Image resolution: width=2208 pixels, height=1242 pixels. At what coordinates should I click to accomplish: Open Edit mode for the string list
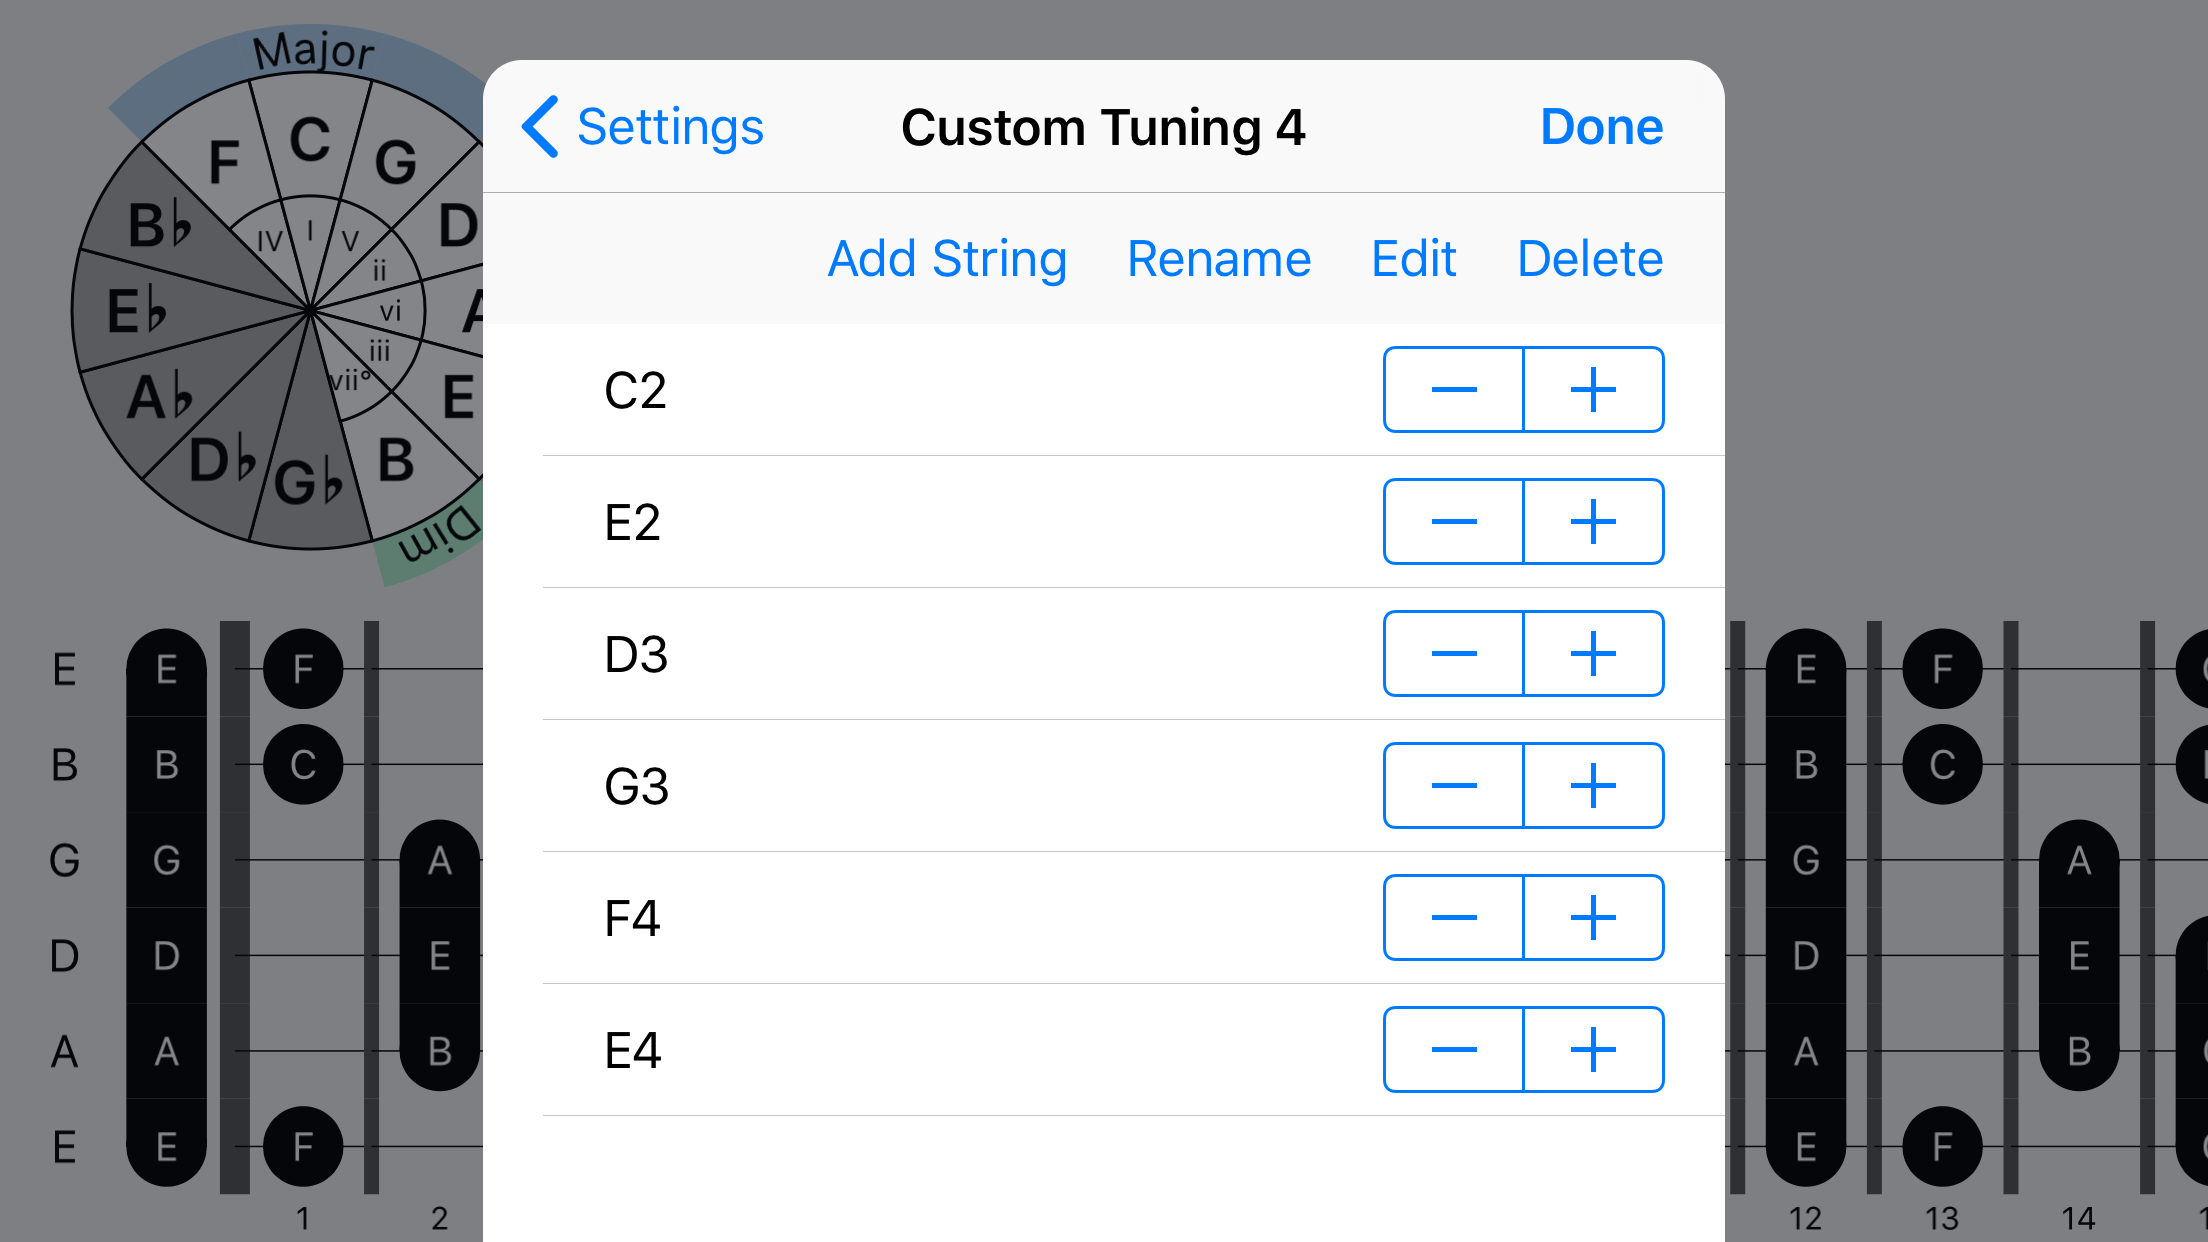(x=1412, y=258)
